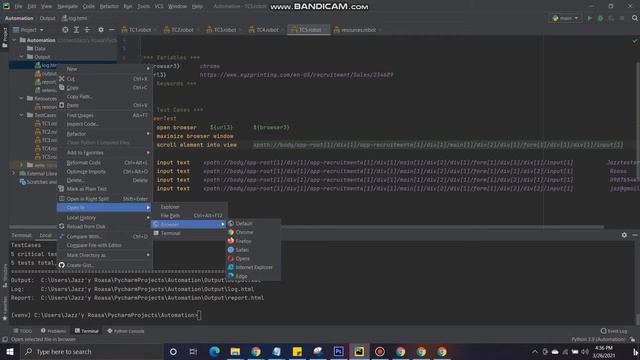The height and width of the screenshot is (360, 640).
Task: Click Compare With in the context menu
Action: [x=104, y=237]
